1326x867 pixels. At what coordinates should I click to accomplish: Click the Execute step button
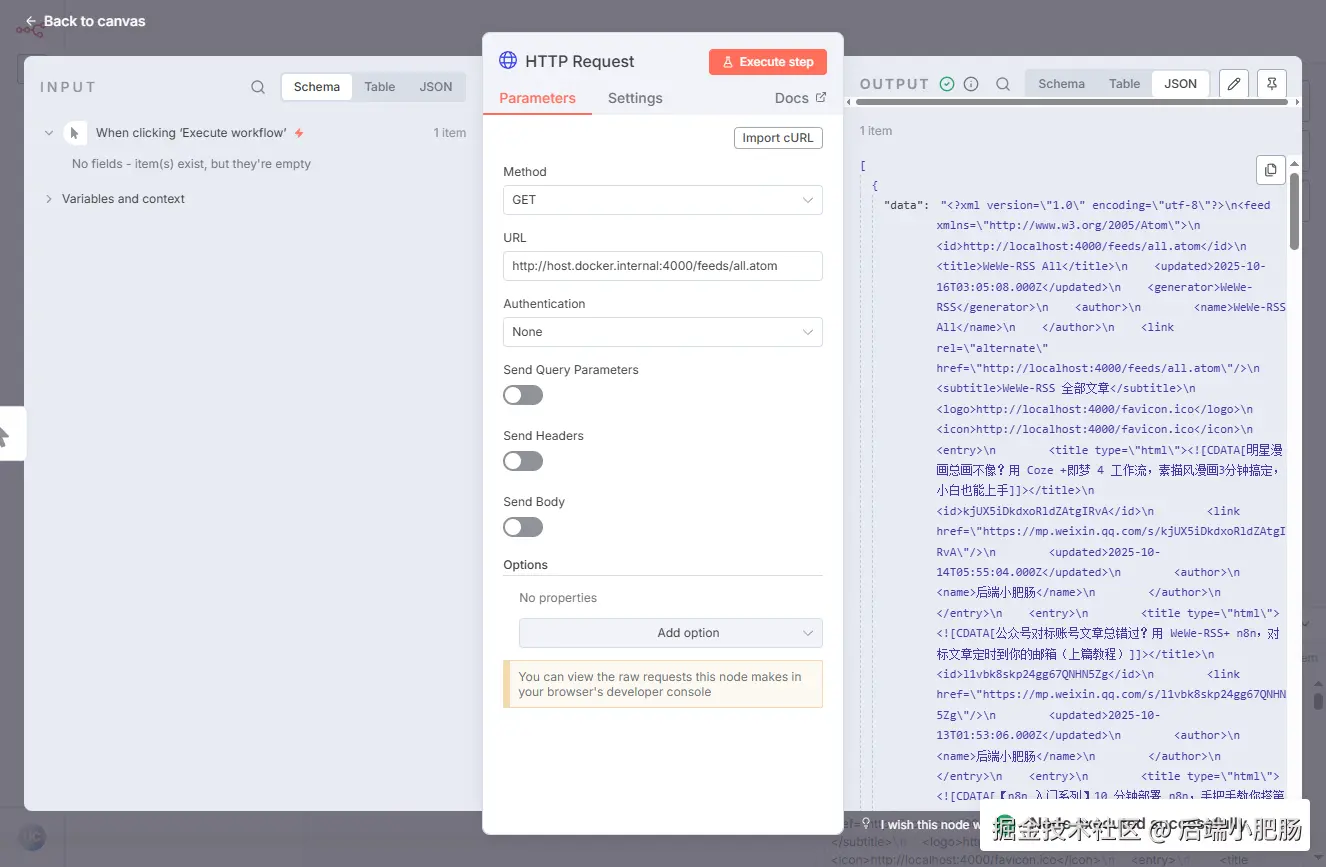768,62
